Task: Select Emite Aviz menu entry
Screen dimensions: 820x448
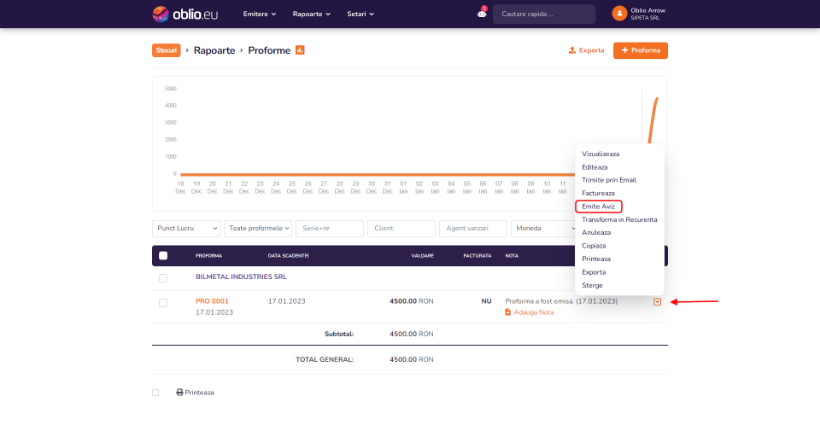Action: point(598,206)
